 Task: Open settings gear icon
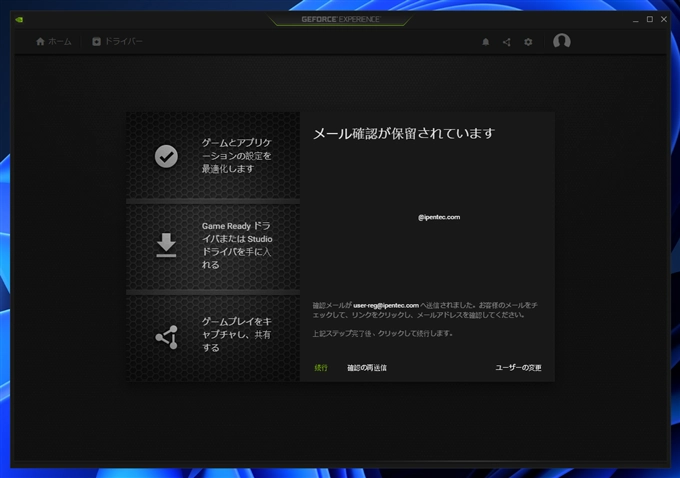pos(528,42)
